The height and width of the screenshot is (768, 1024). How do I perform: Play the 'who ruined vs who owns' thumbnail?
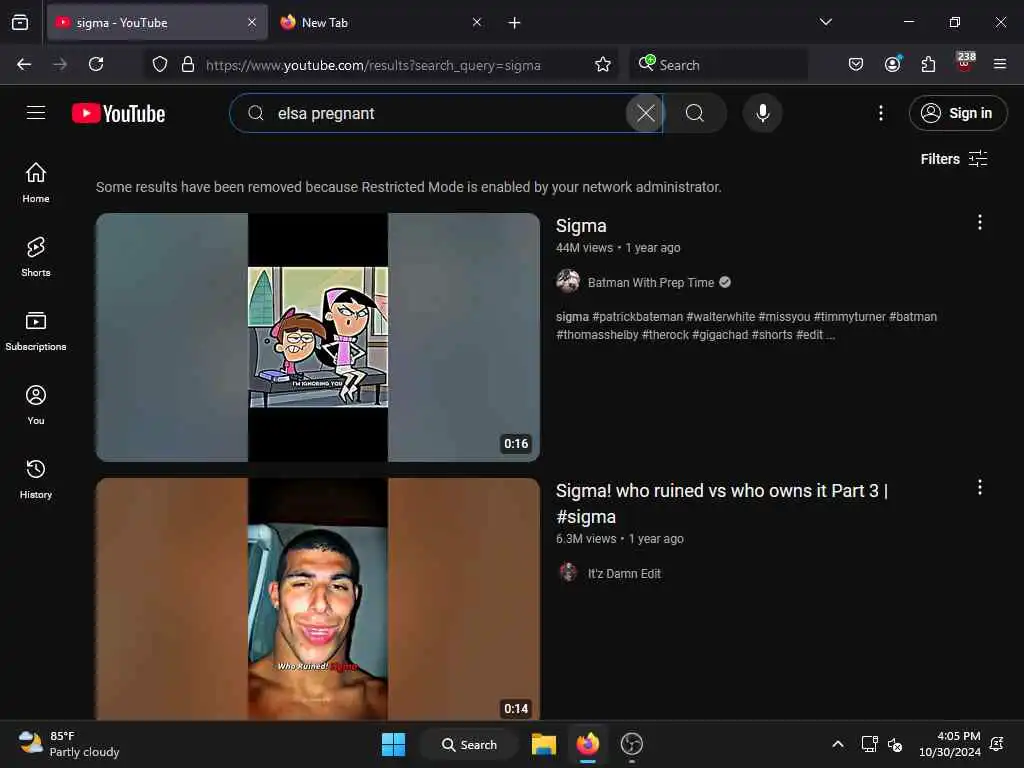pos(318,599)
